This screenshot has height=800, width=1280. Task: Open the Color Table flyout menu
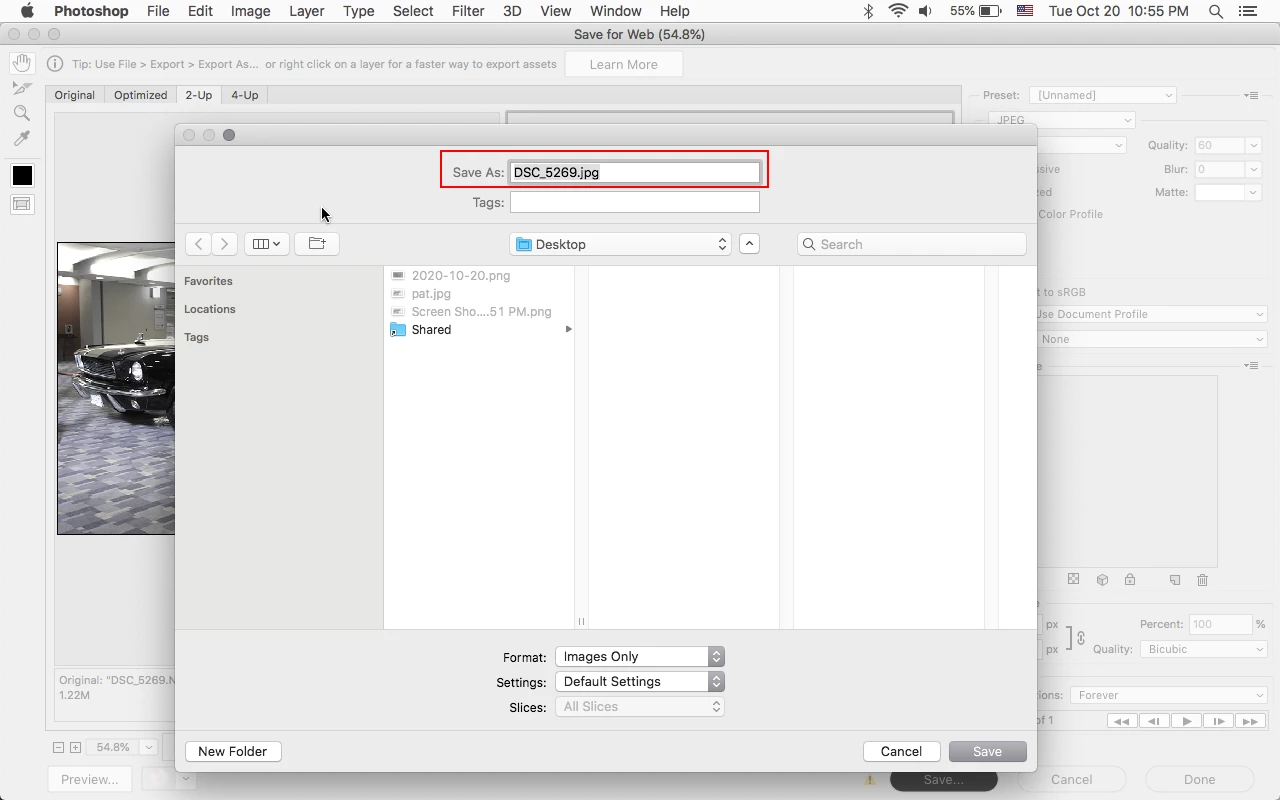click(1251, 365)
